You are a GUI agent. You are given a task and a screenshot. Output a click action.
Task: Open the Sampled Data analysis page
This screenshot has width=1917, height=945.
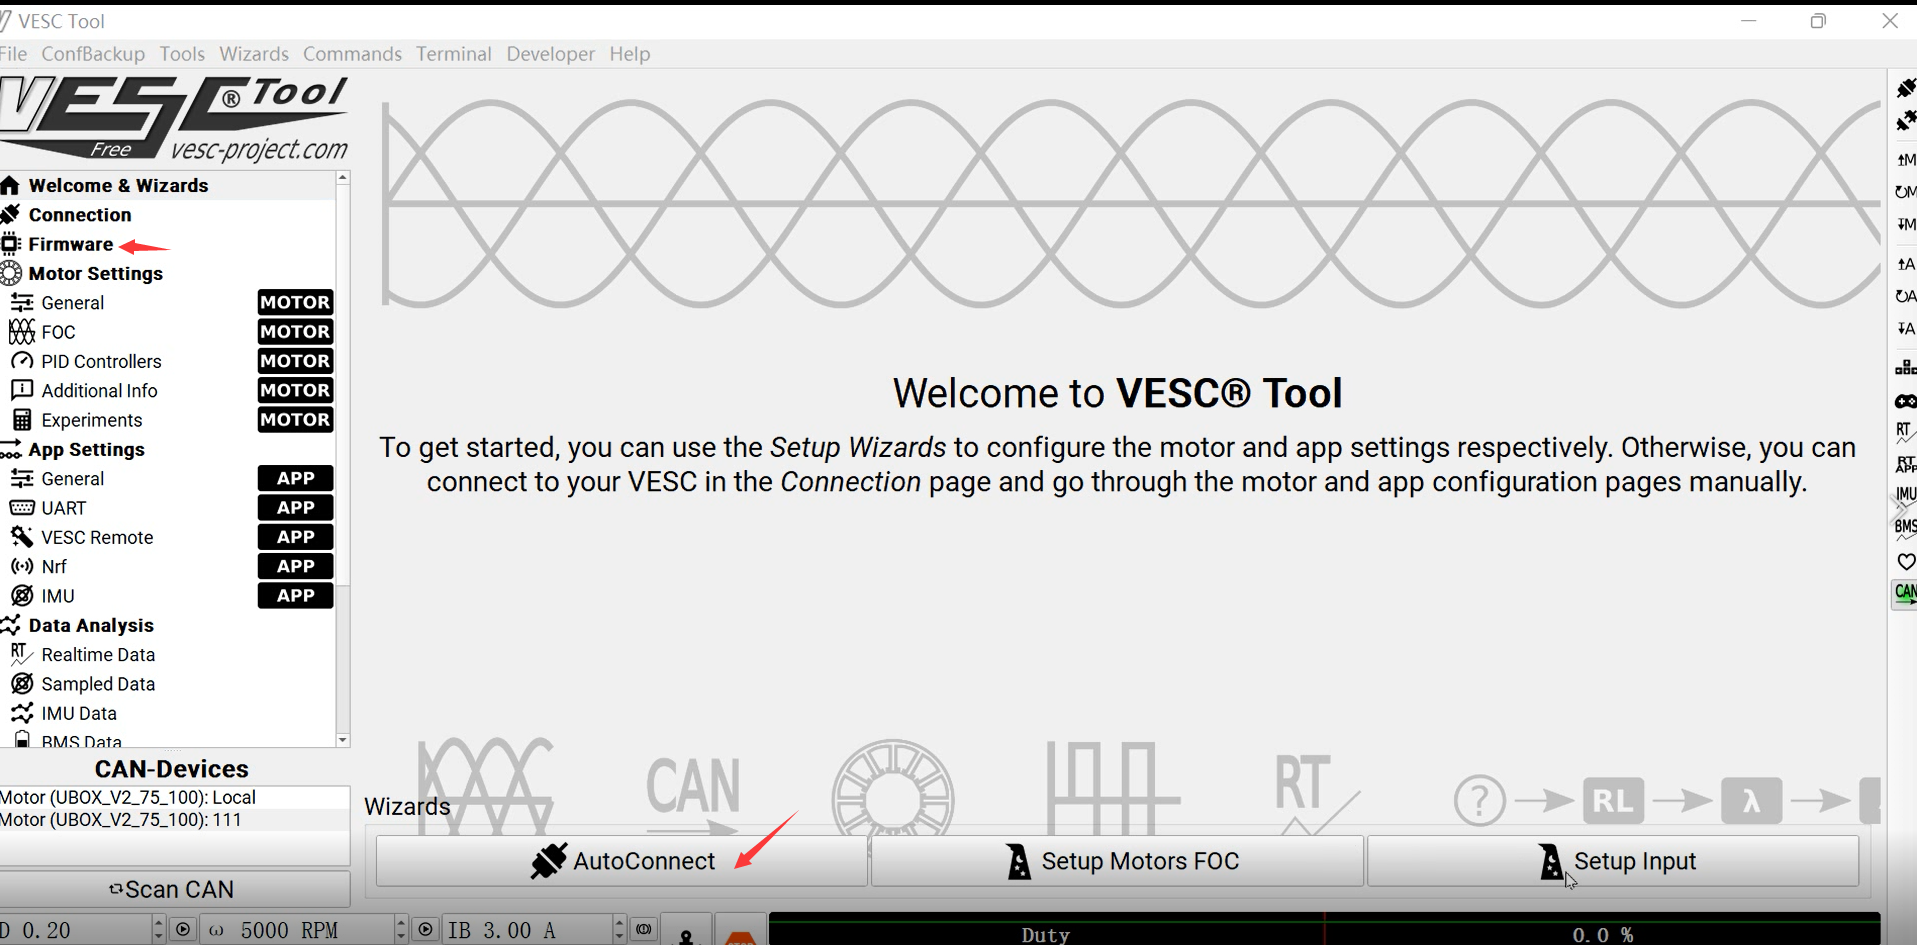coord(97,684)
